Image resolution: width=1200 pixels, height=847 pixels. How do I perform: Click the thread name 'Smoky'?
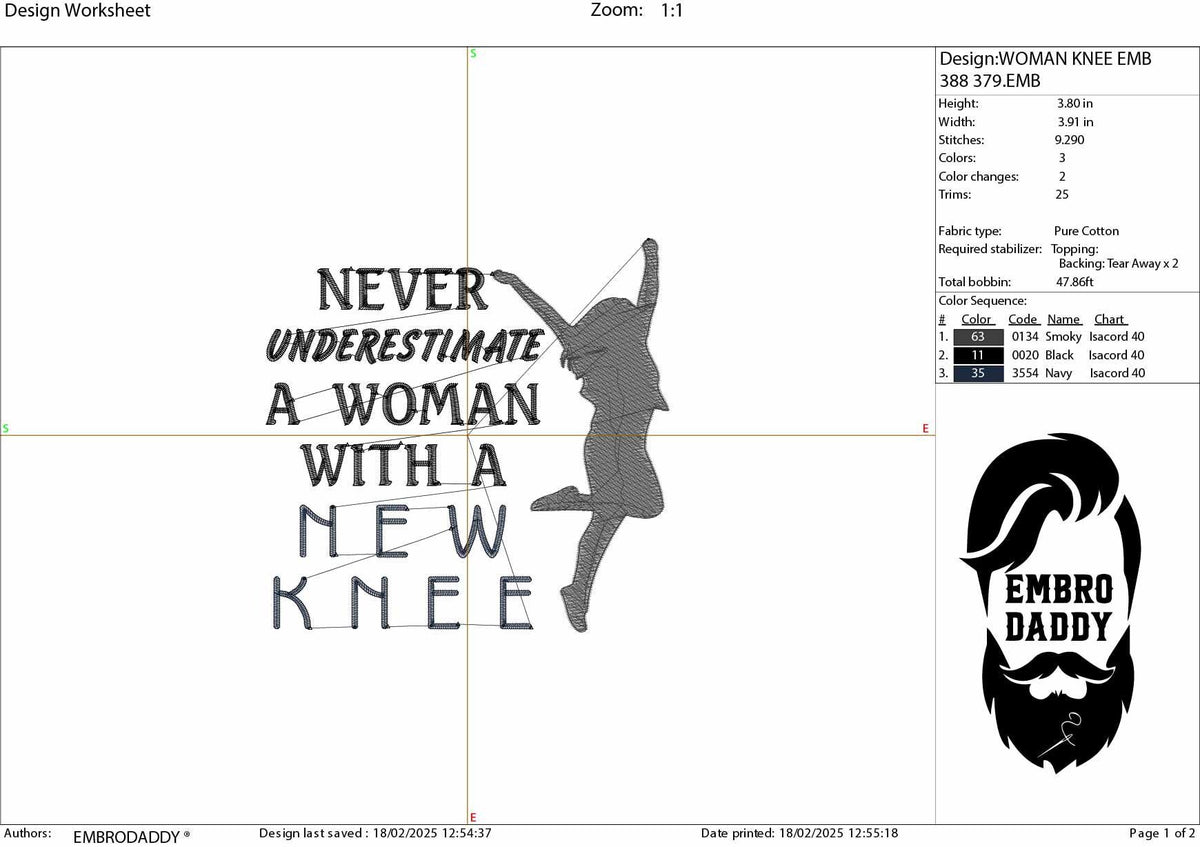coord(1063,337)
